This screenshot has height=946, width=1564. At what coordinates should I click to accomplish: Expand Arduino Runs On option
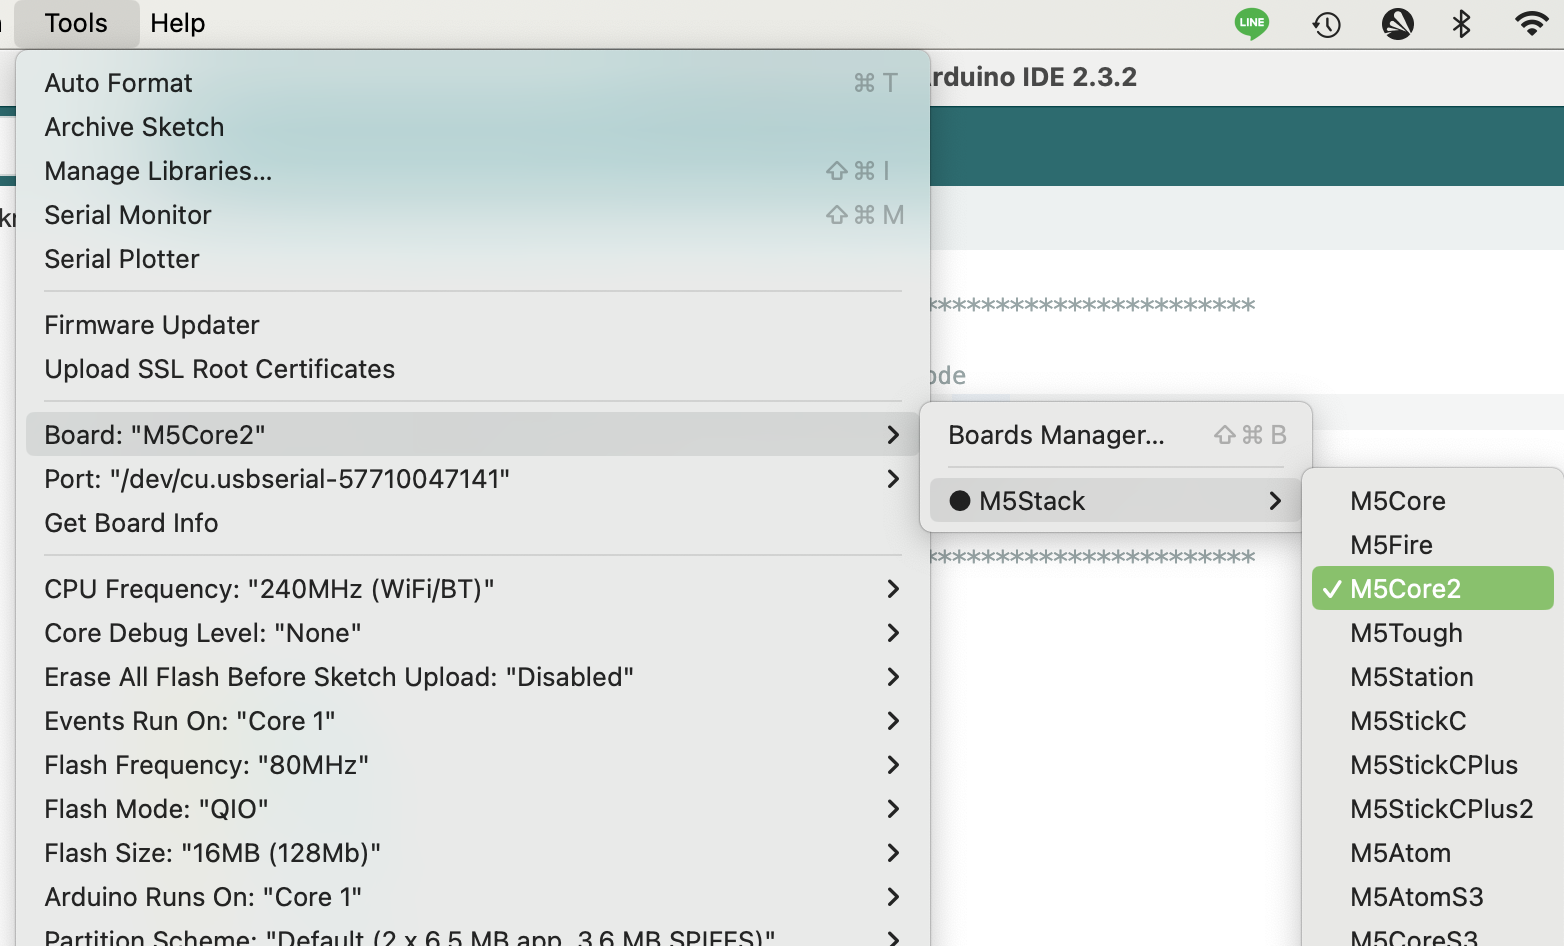click(473, 897)
